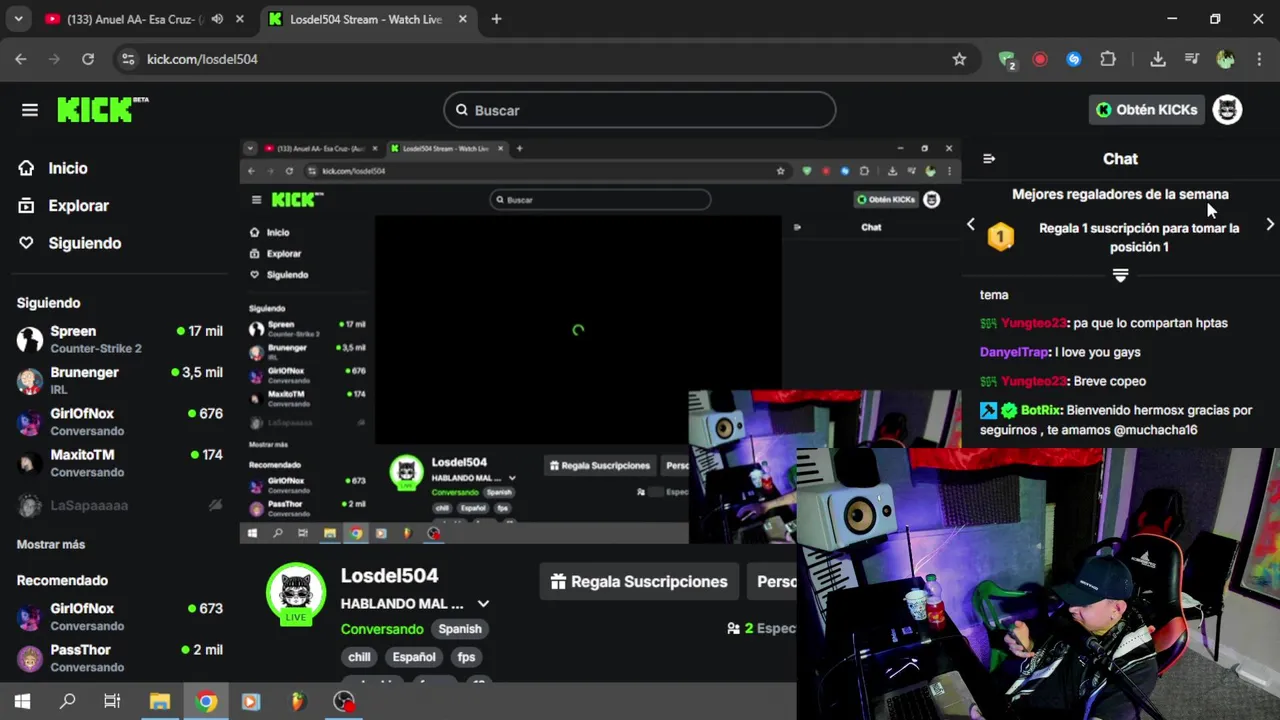Open GirlOfNox channel under Siguiendo

tap(120, 421)
